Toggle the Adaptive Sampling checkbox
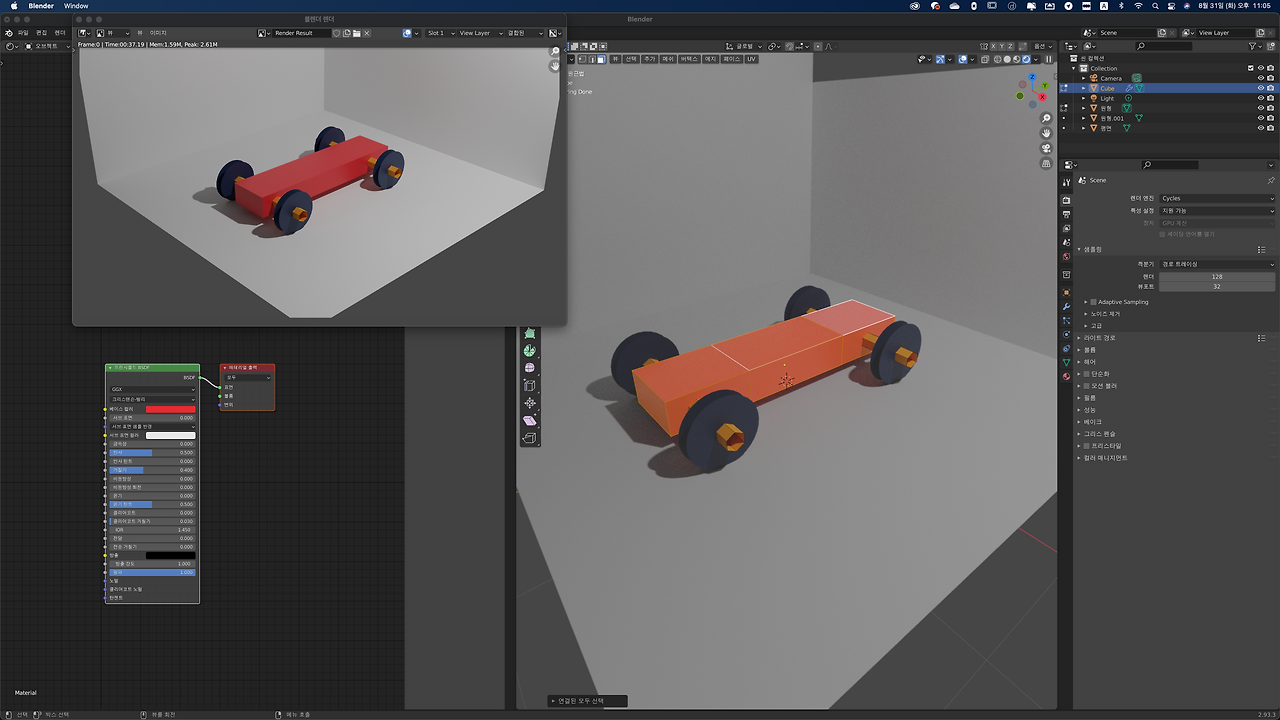 1093,302
